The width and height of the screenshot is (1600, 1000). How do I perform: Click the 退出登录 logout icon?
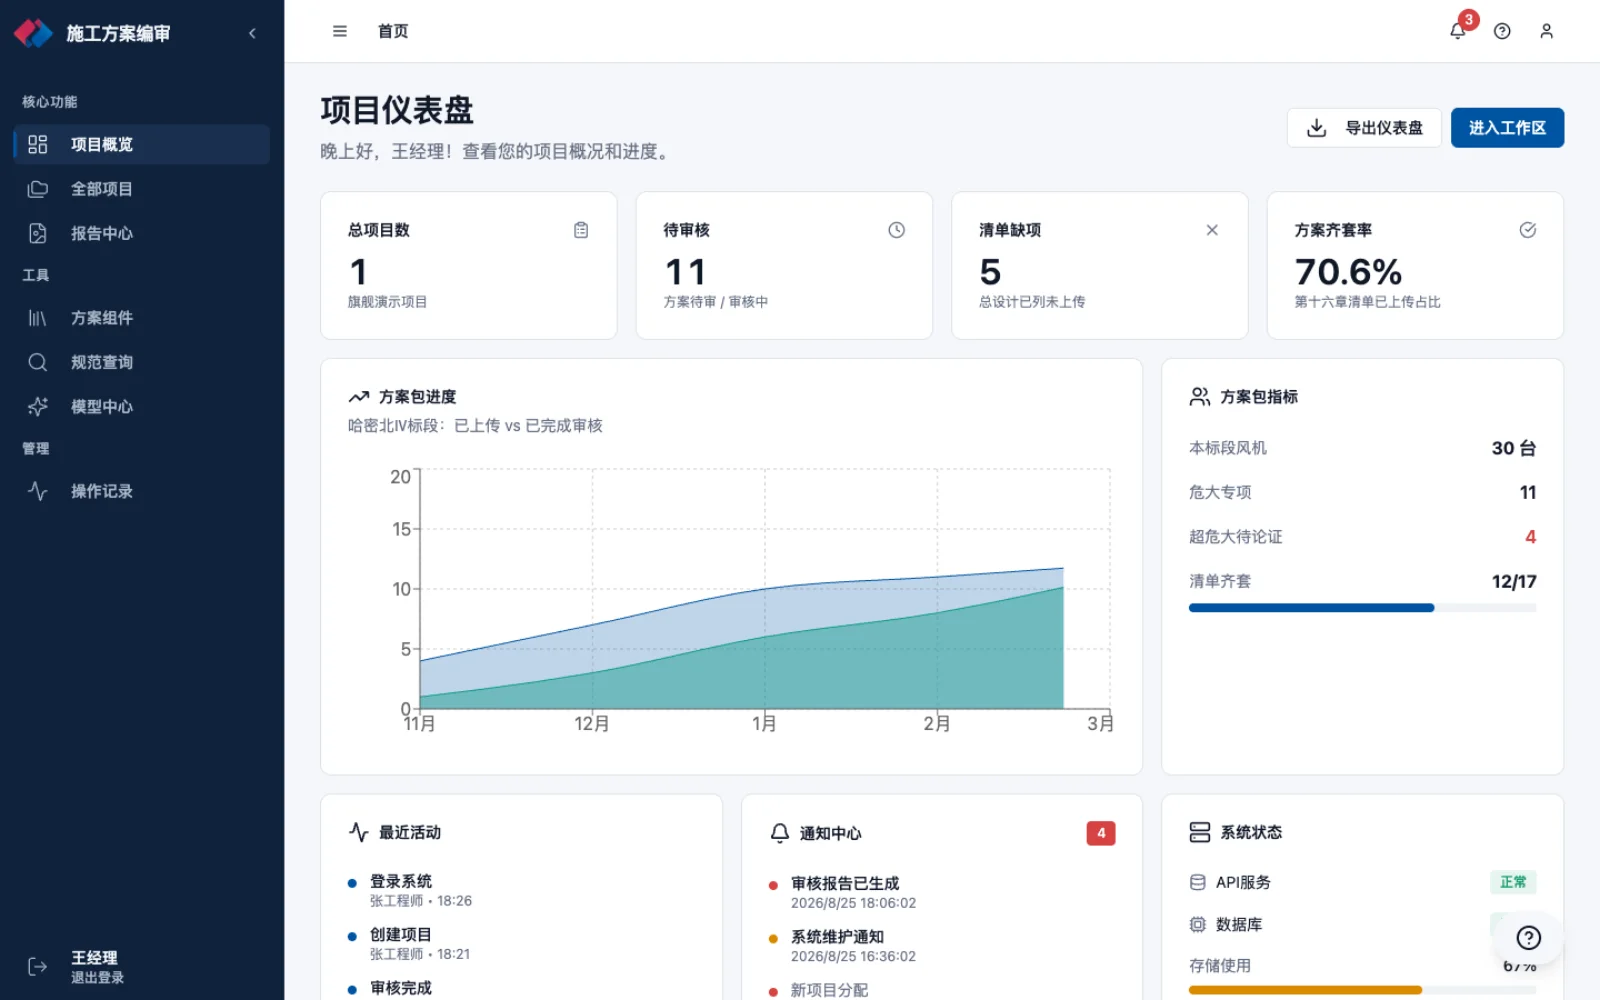(x=38, y=966)
